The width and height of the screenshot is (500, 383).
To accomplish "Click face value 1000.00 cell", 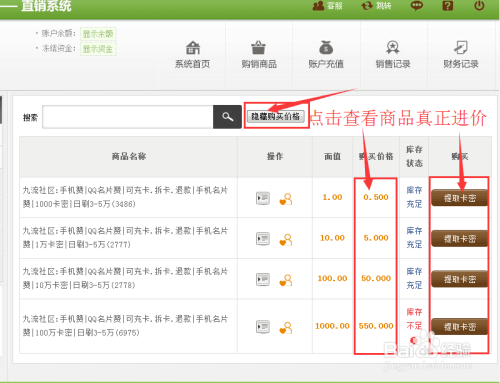I will coord(332,326).
